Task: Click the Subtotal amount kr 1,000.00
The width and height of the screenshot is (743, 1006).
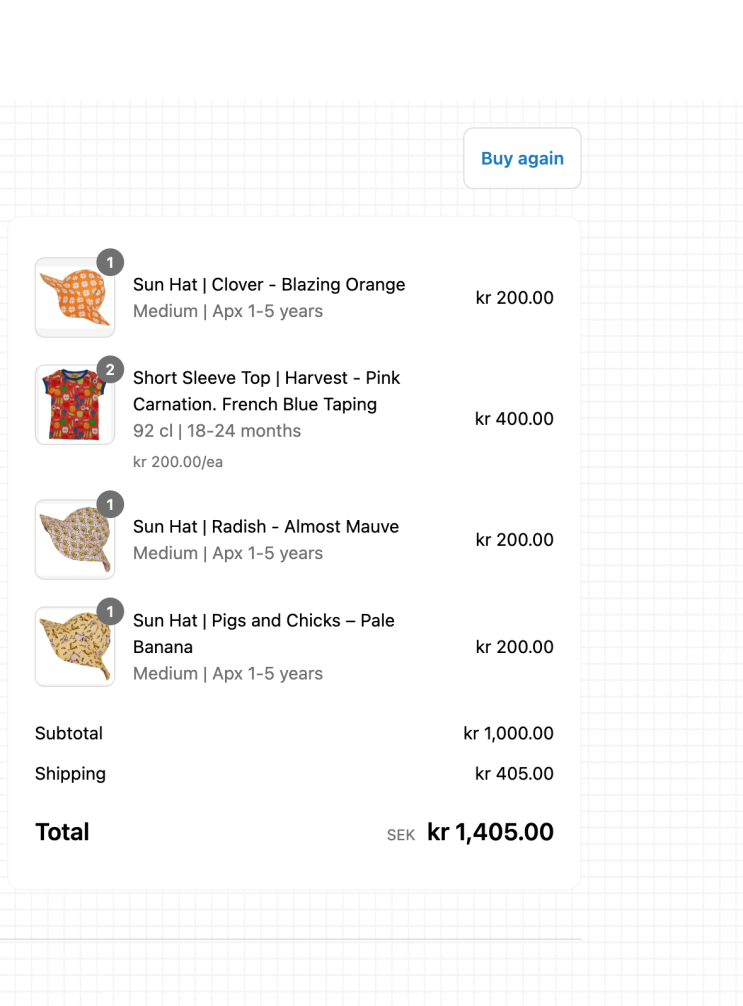Action: tap(508, 733)
